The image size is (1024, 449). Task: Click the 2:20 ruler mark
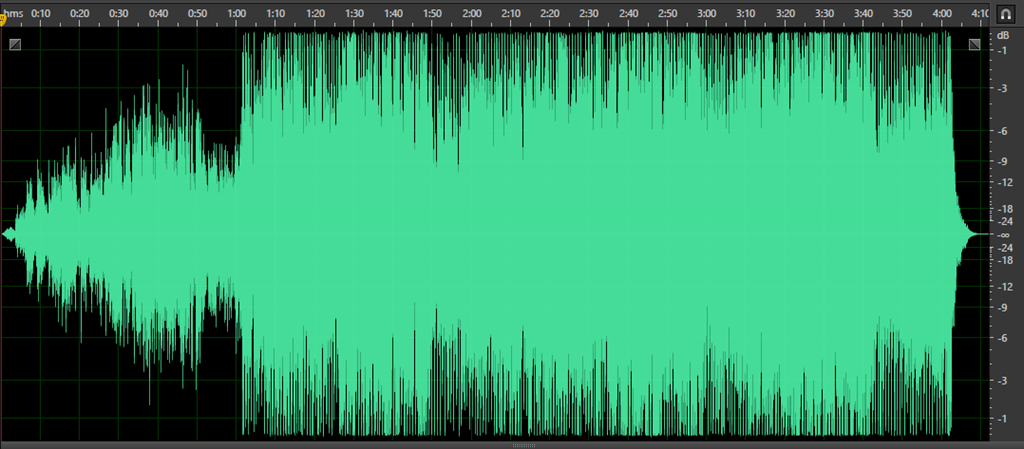551,13
